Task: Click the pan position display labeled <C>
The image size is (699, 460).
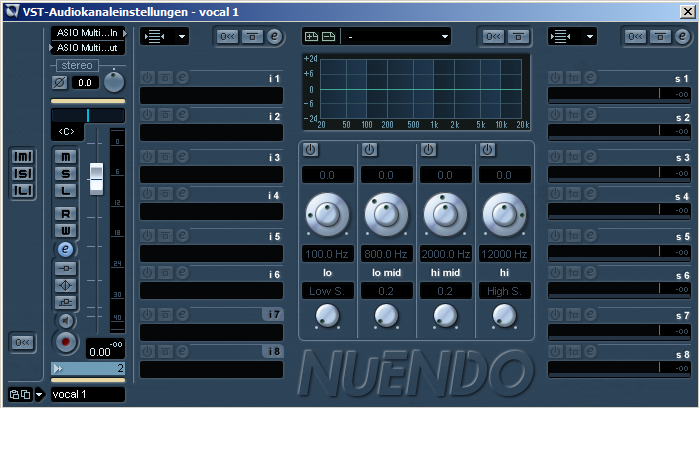Action: tap(67, 131)
